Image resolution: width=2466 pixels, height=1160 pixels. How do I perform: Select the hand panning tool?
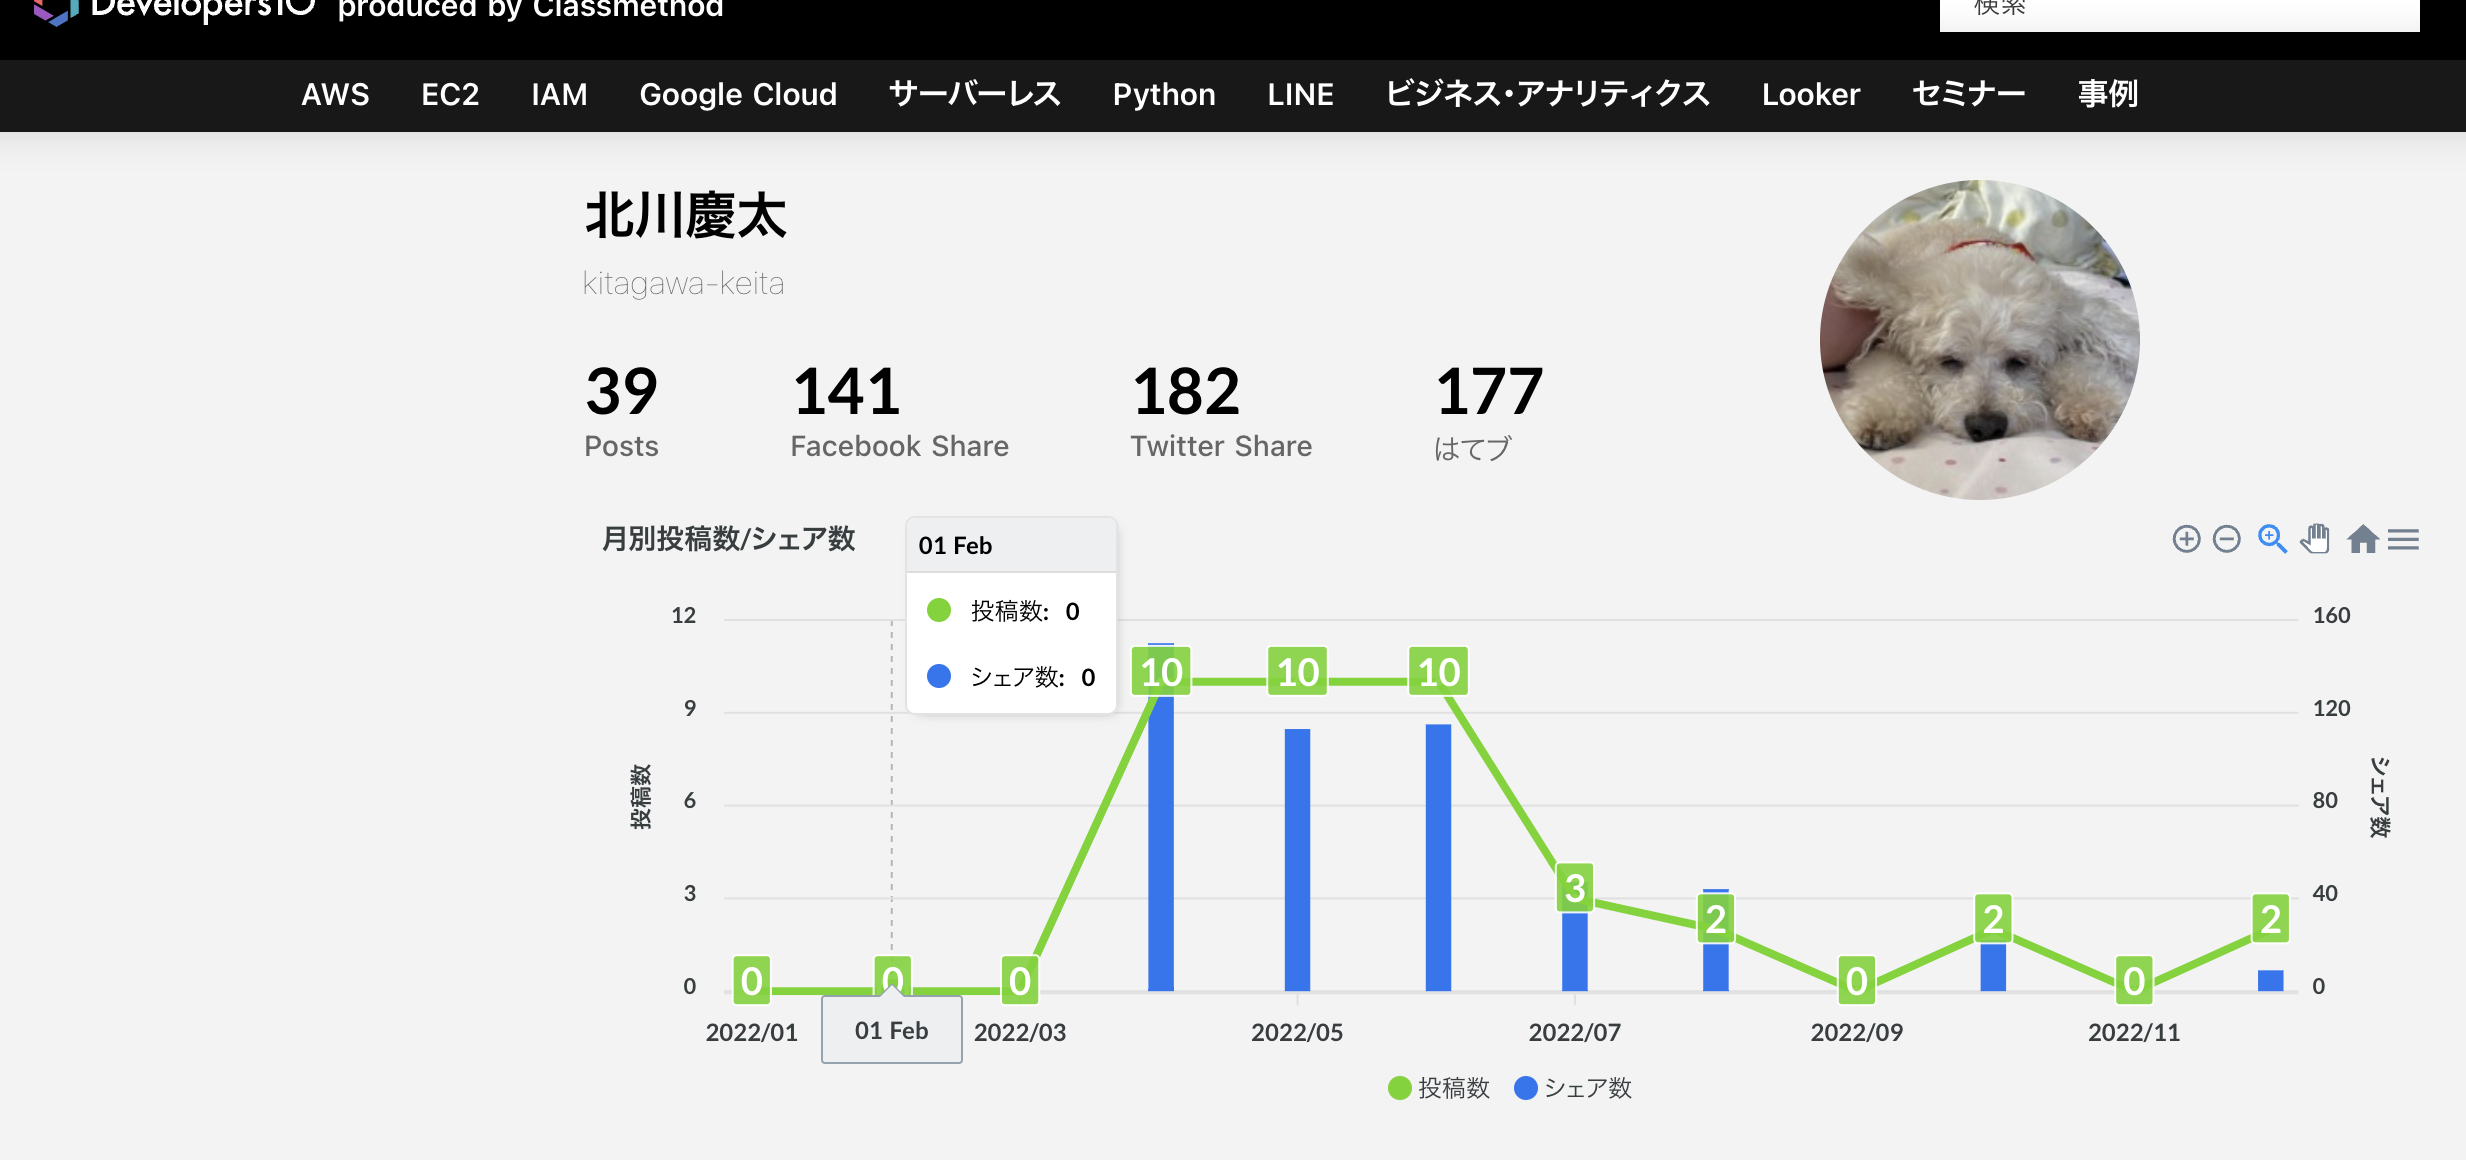pyautogui.click(x=2315, y=538)
